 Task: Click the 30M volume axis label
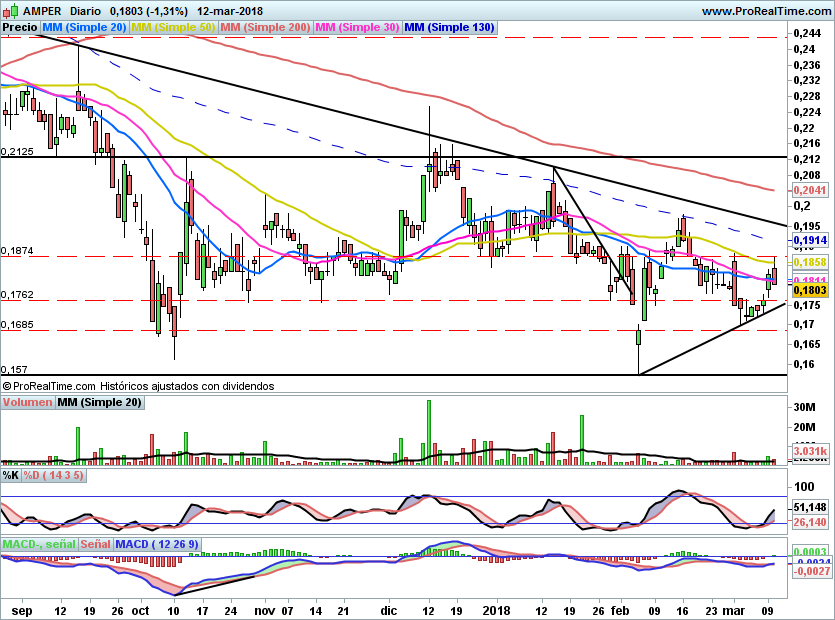click(x=804, y=407)
